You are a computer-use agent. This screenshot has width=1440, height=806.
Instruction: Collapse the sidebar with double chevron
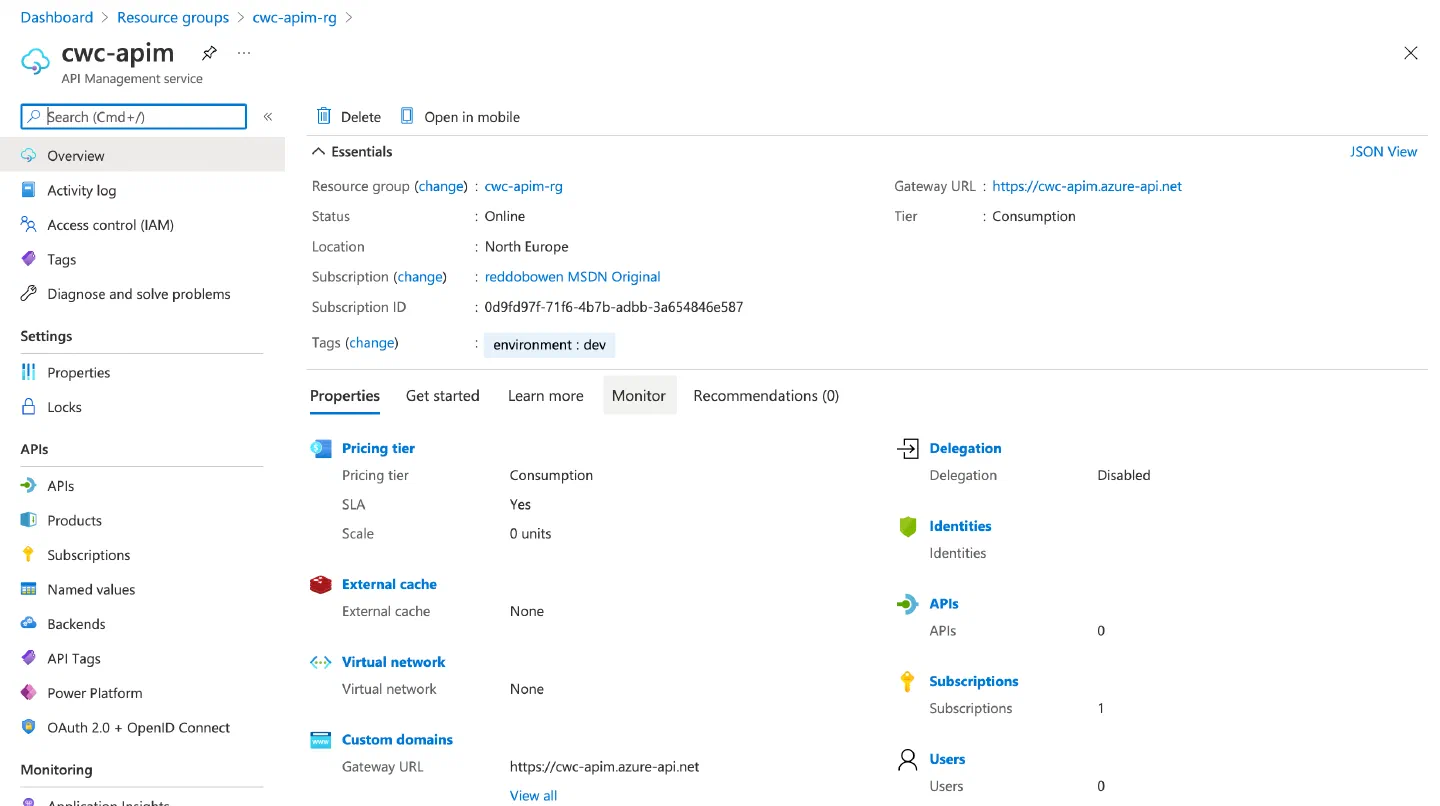click(268, 117)
